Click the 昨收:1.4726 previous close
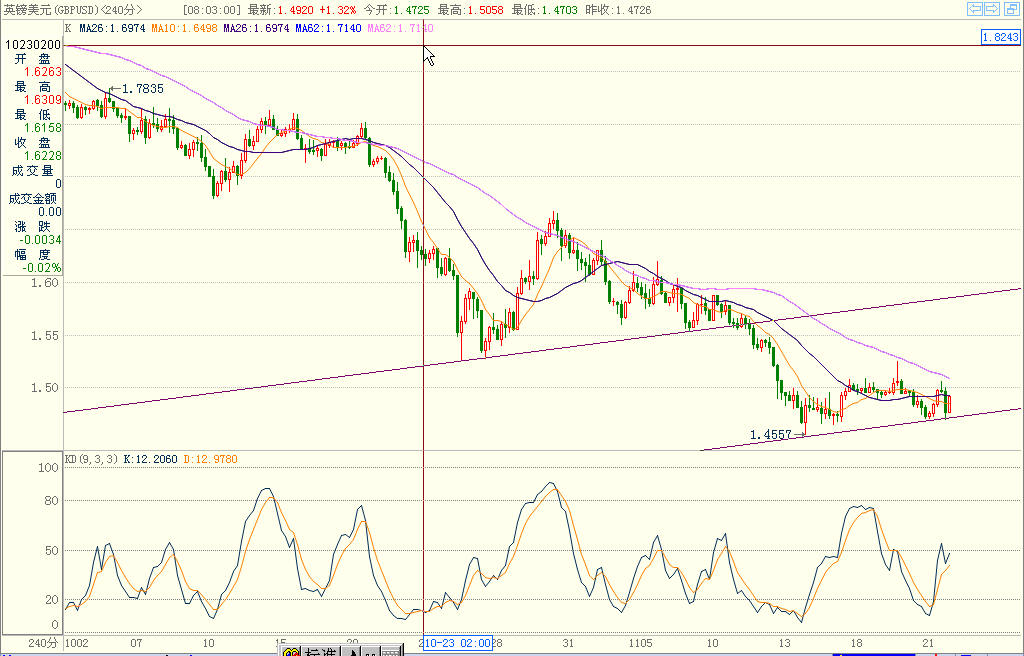Image resolution: width=1024 pixels, height=656 pixels. (618, 10)
